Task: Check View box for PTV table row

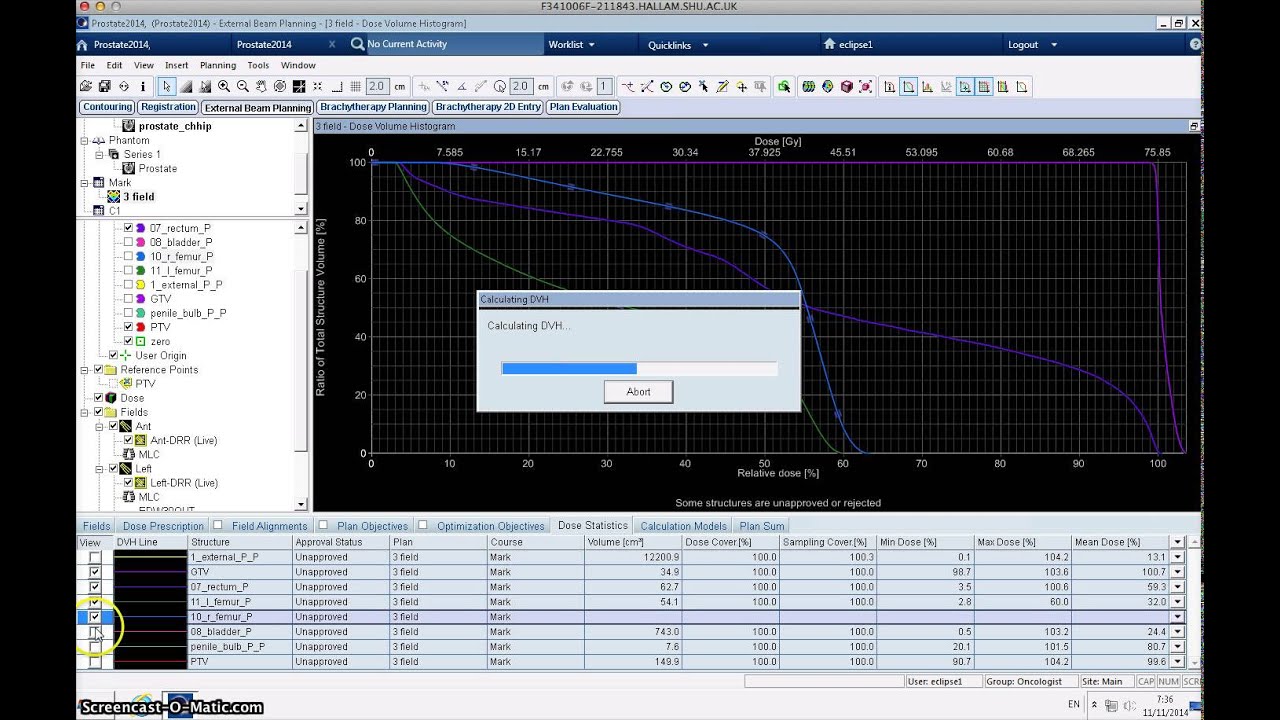Action: point(95,662)
